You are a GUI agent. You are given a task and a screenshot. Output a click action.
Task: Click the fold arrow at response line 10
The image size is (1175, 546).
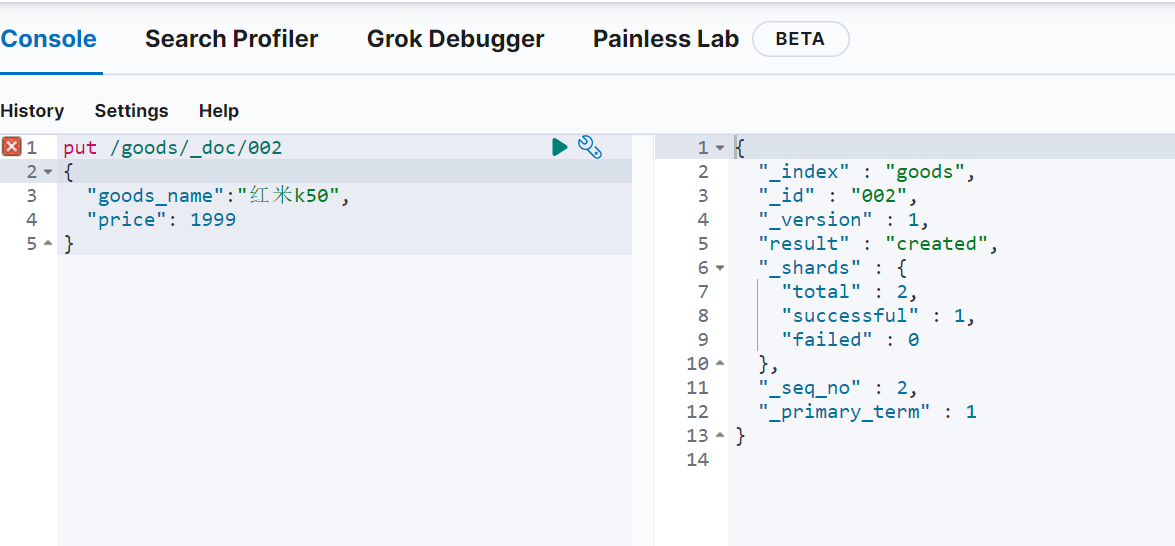(x=719, y=364)
